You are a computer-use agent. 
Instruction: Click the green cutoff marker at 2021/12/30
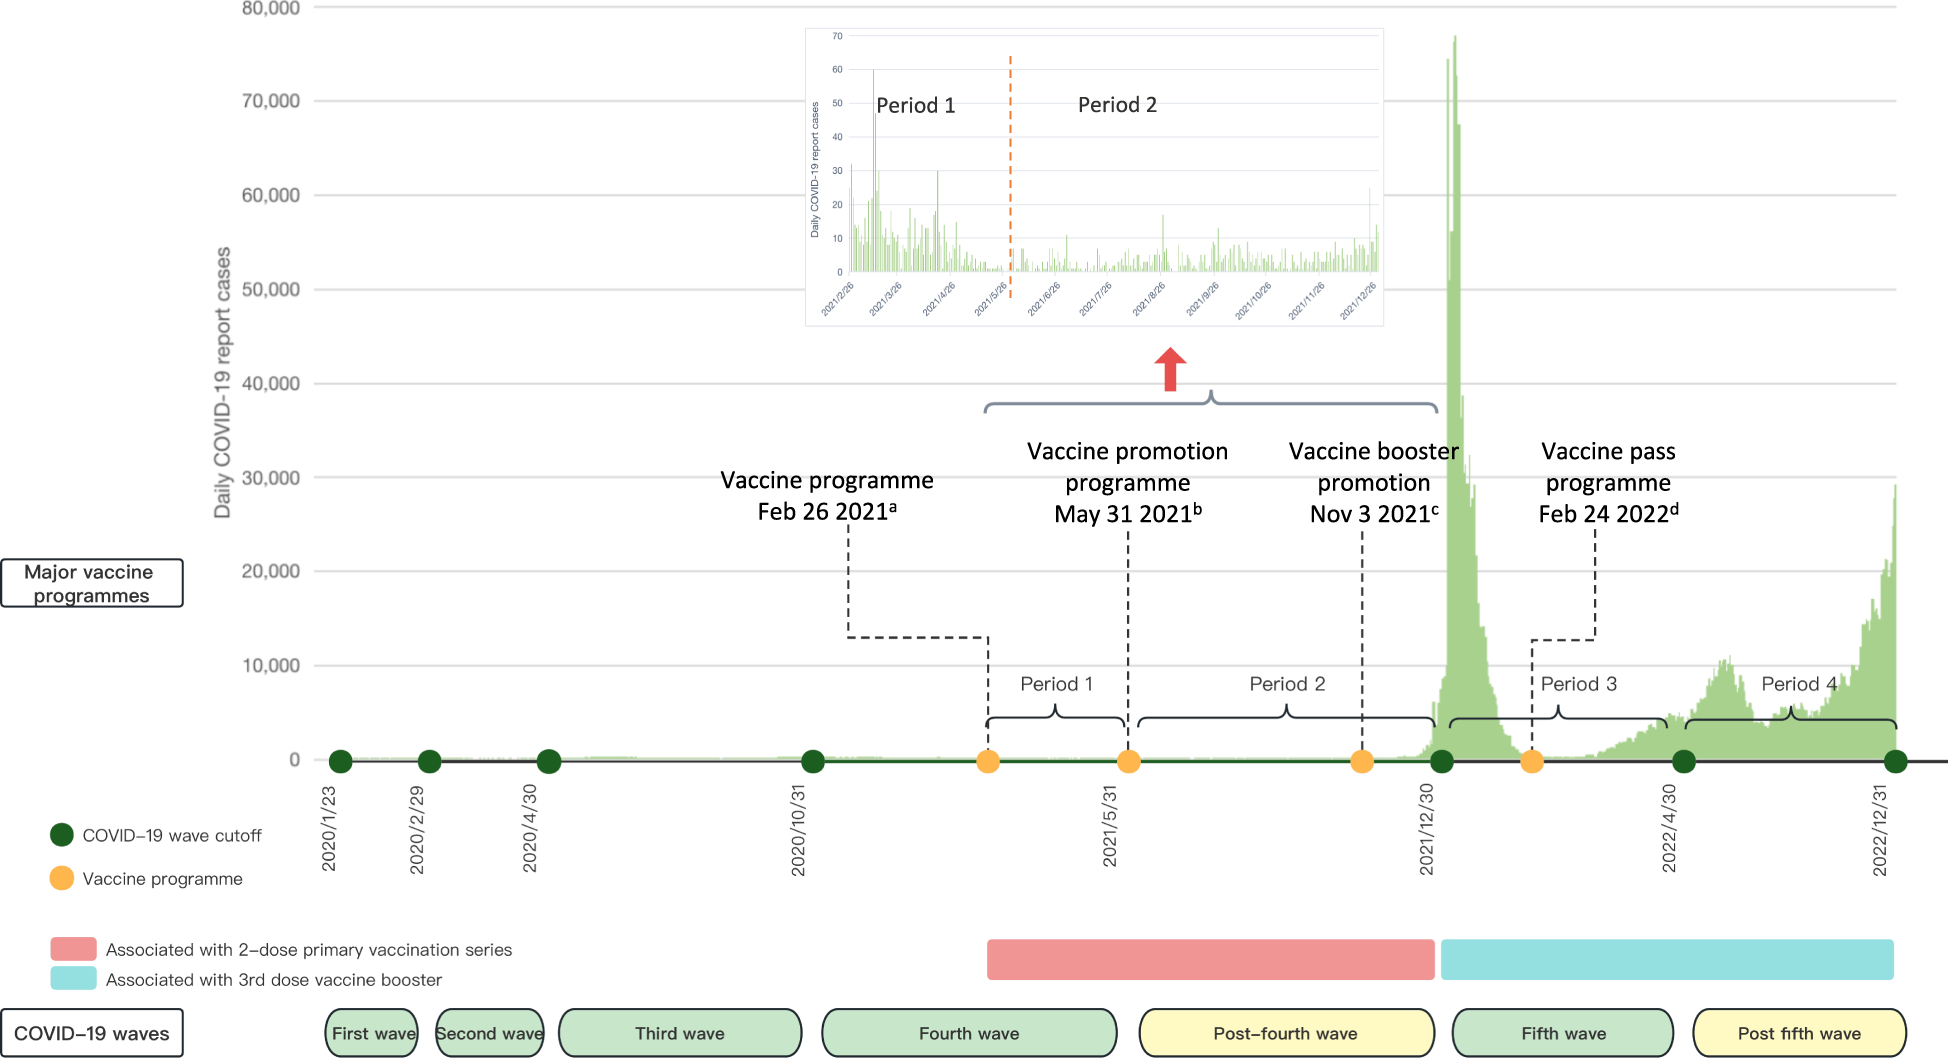(x=1441, y=761)
